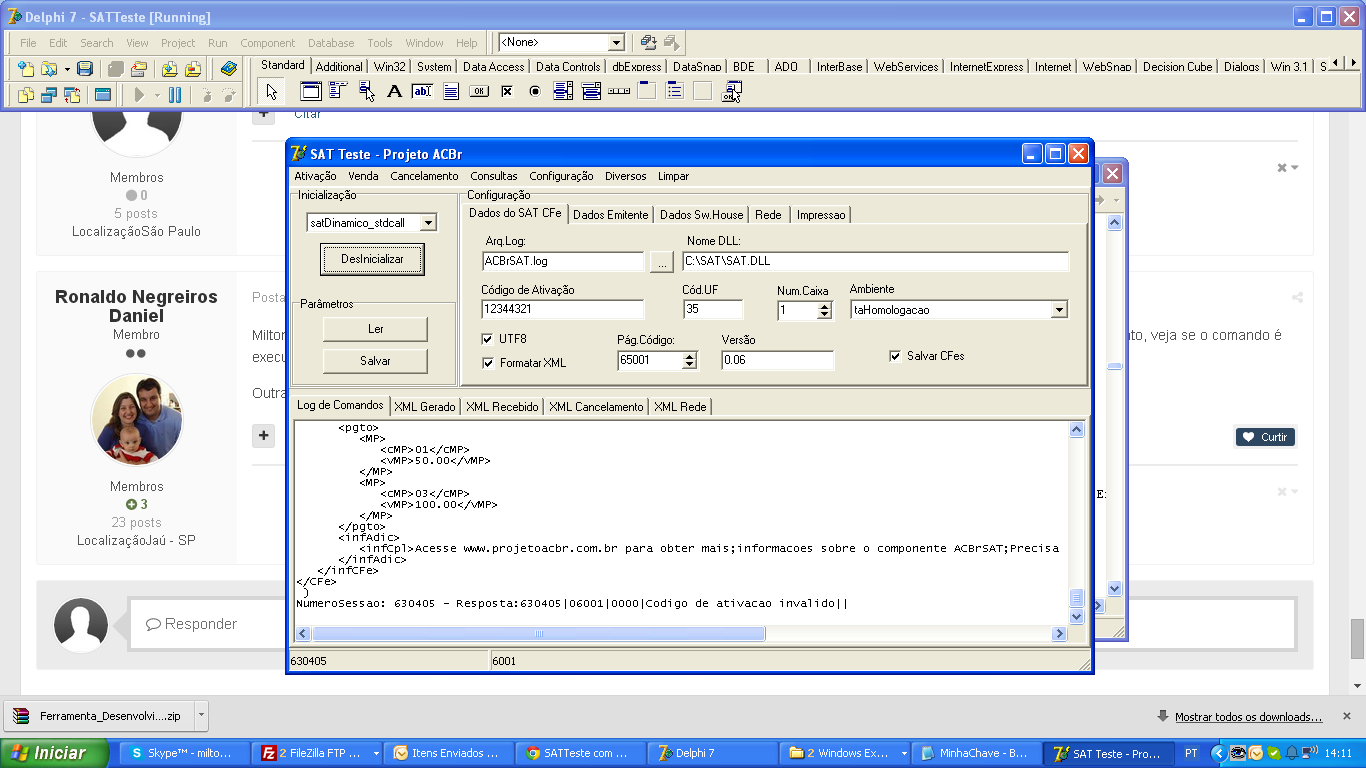Click Open Project icon in Delphi toolbar

139,69
